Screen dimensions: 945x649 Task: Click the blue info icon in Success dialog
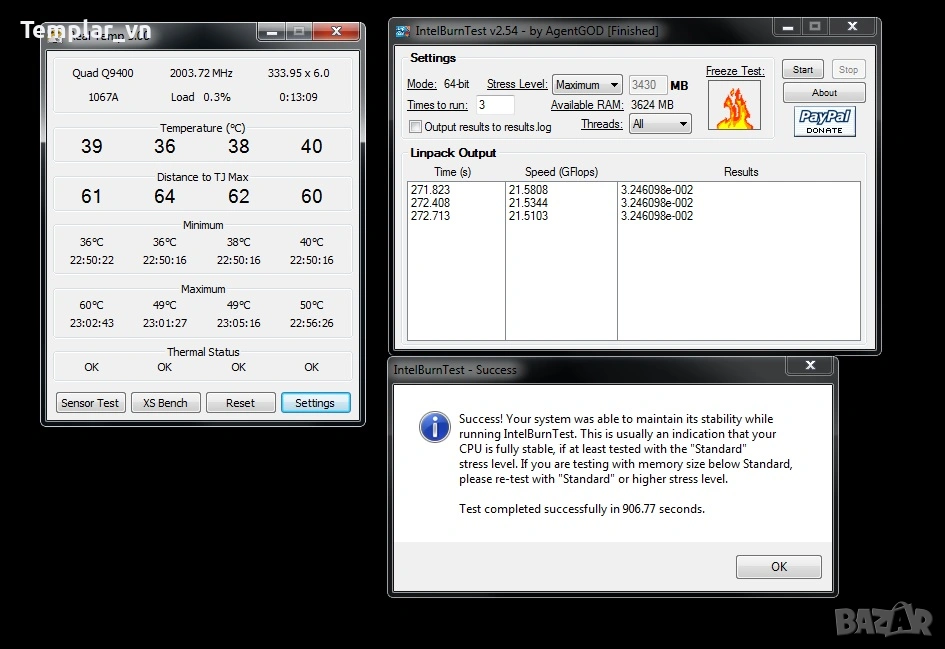point(434,427)
